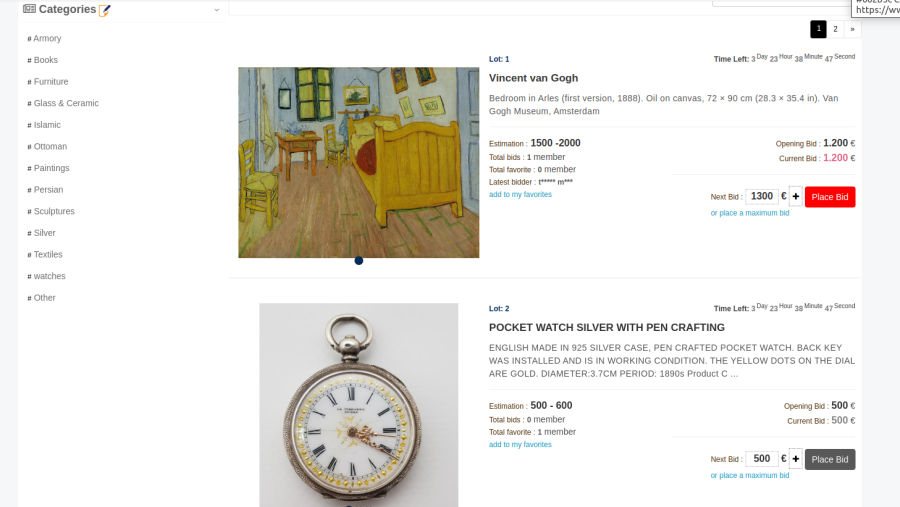Go to page 2 of lots
900x507 pixels.
(835, 29)
